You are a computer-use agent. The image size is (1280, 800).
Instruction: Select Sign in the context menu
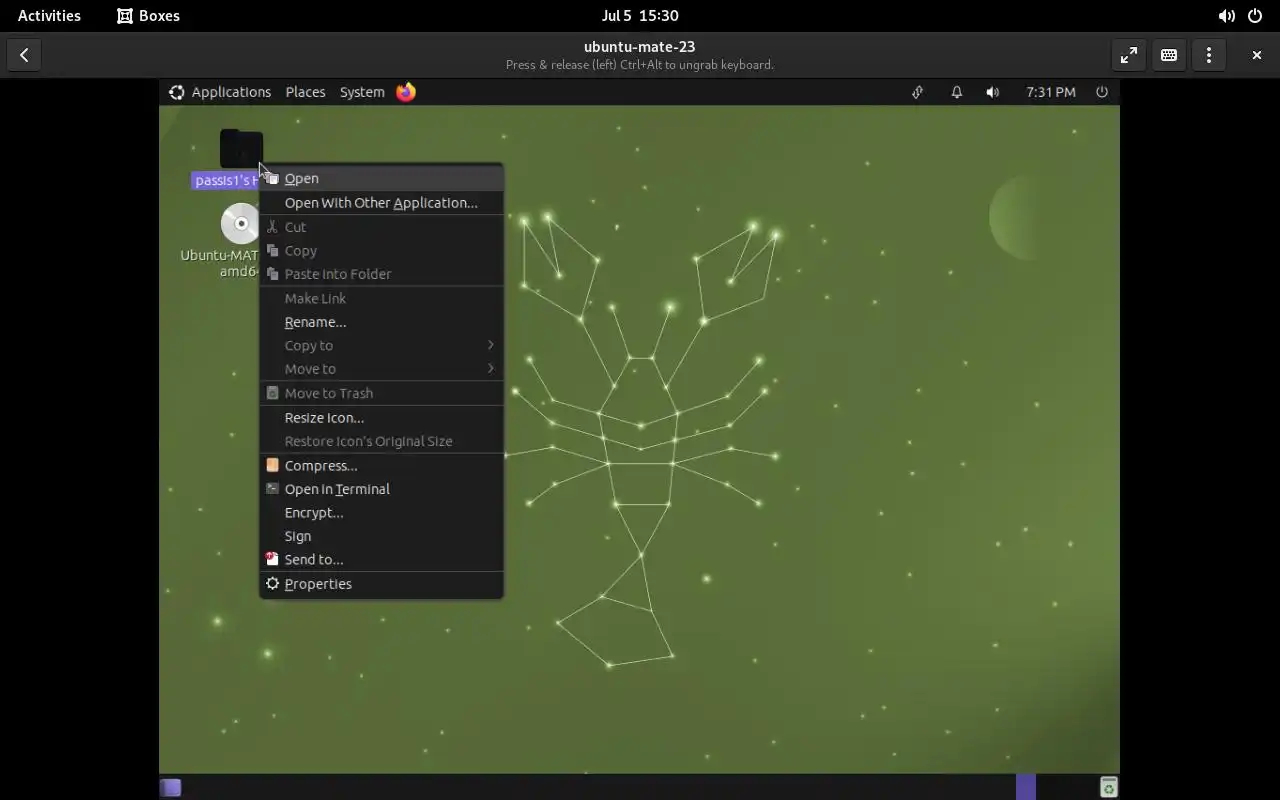[x=381, y=536]
